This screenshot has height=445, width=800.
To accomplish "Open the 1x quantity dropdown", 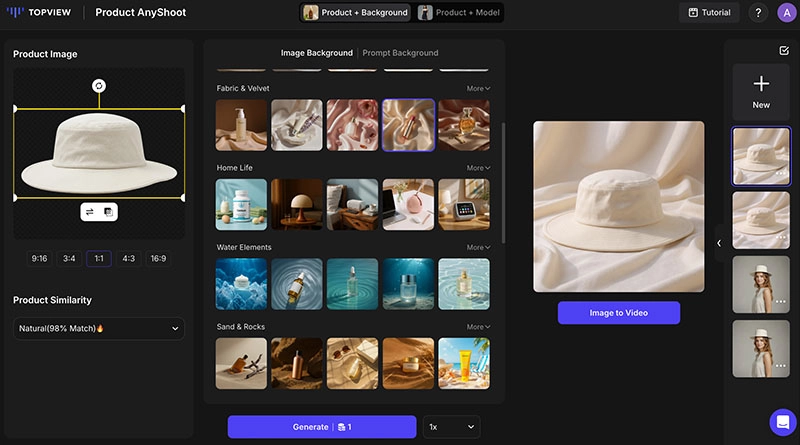I will click(452, 427).
